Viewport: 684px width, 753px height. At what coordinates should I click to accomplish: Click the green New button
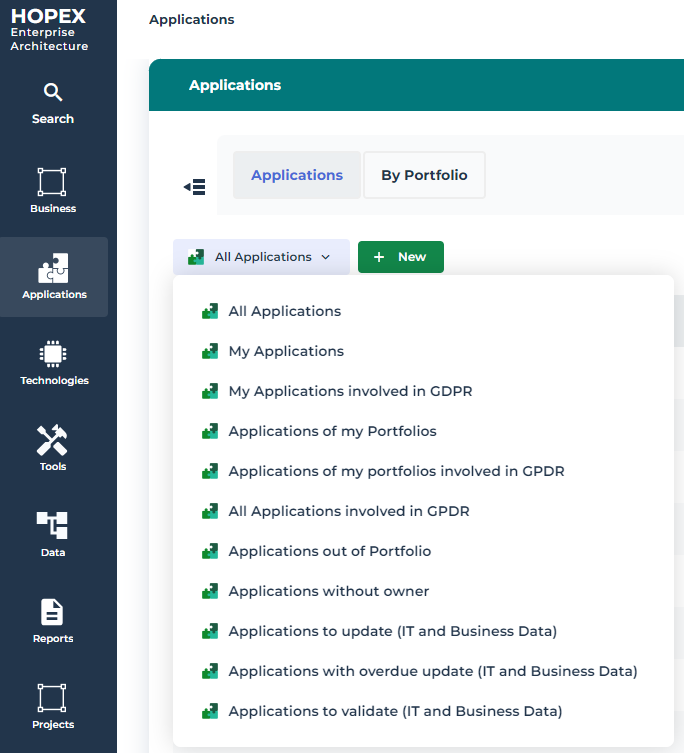400,257
